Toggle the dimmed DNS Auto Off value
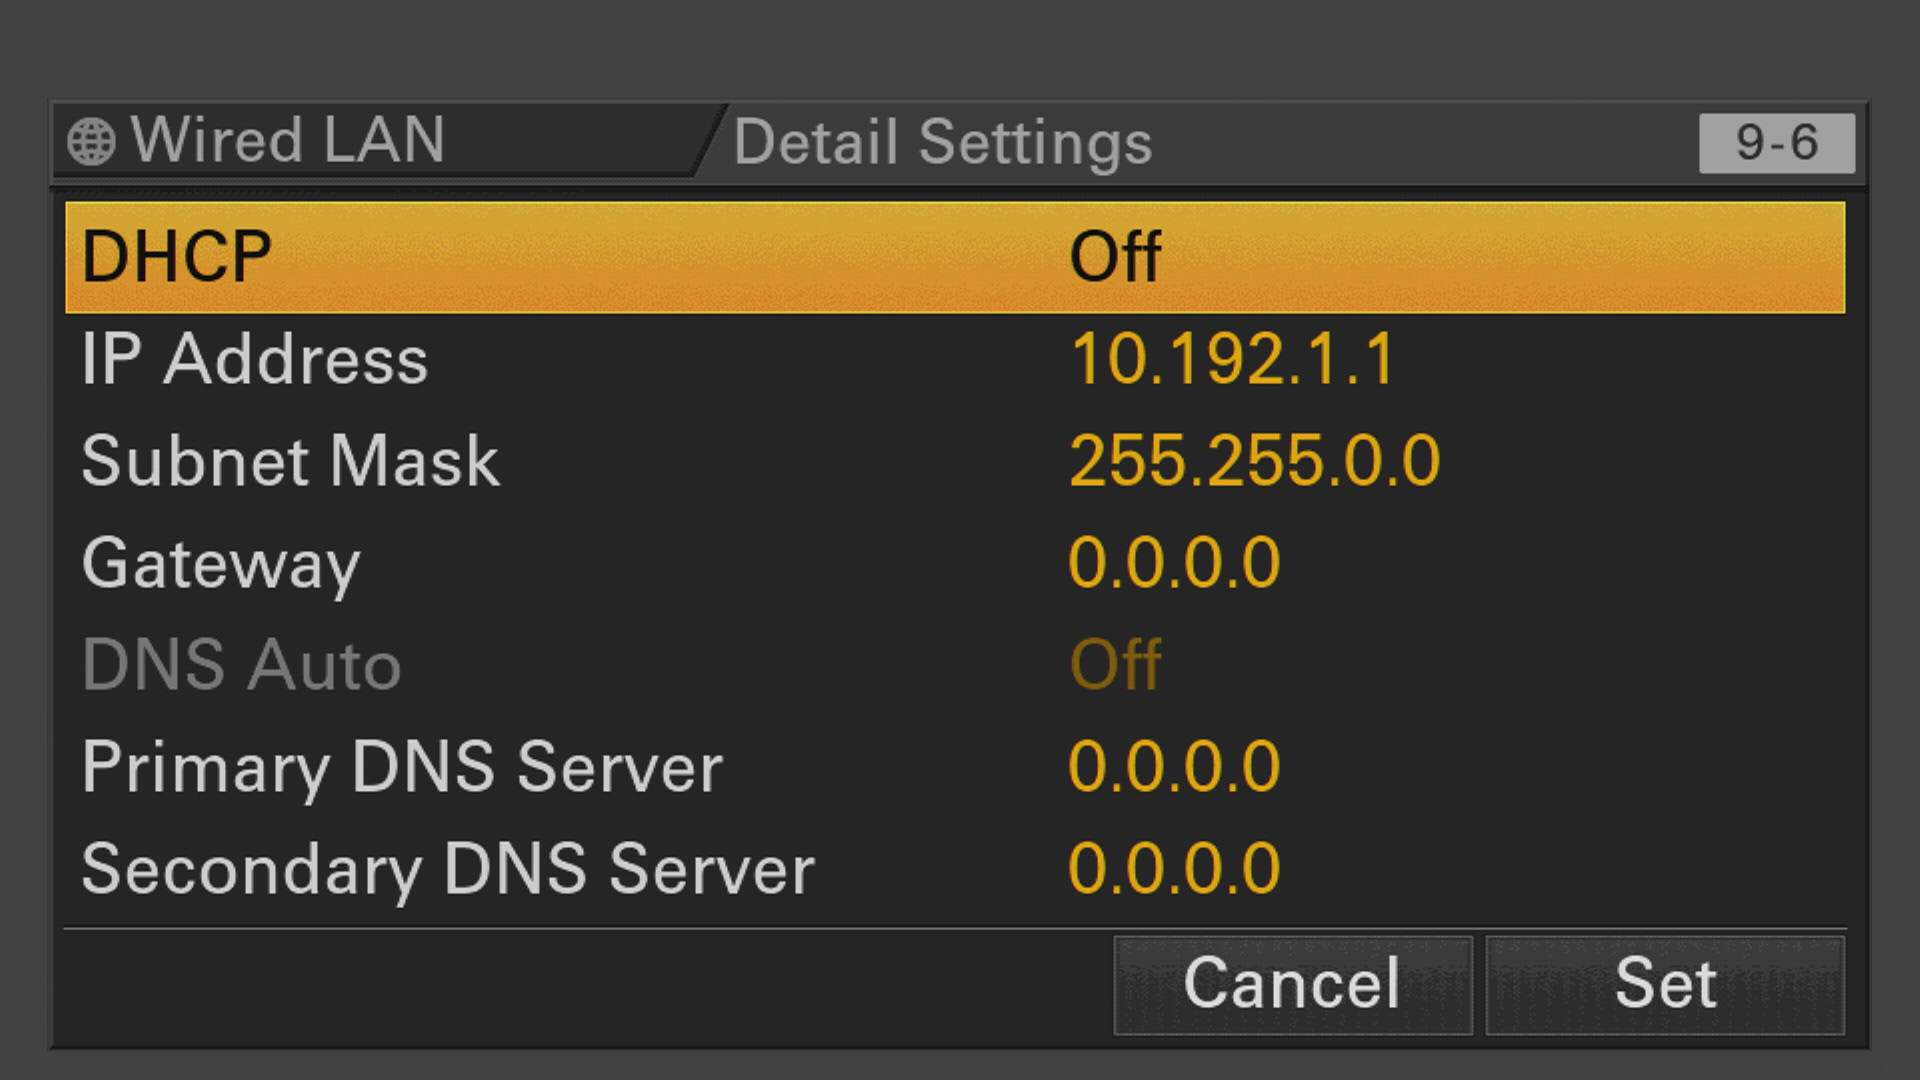1920x1080 pixels. coord(1115,665)
